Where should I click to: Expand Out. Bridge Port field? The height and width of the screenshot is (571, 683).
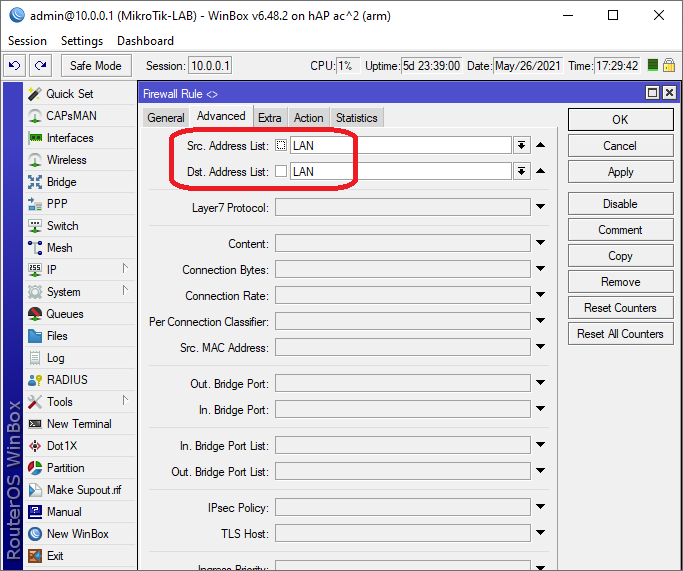tap(541, 383)
